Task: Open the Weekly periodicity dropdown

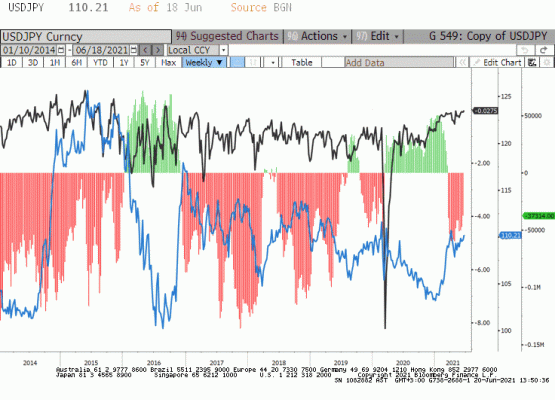Action: pos(204,63)
